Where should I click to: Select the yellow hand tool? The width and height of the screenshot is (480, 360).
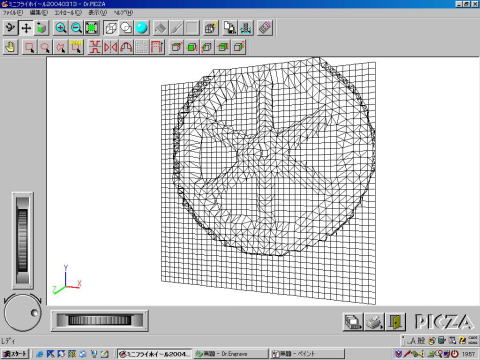point(10,47)
